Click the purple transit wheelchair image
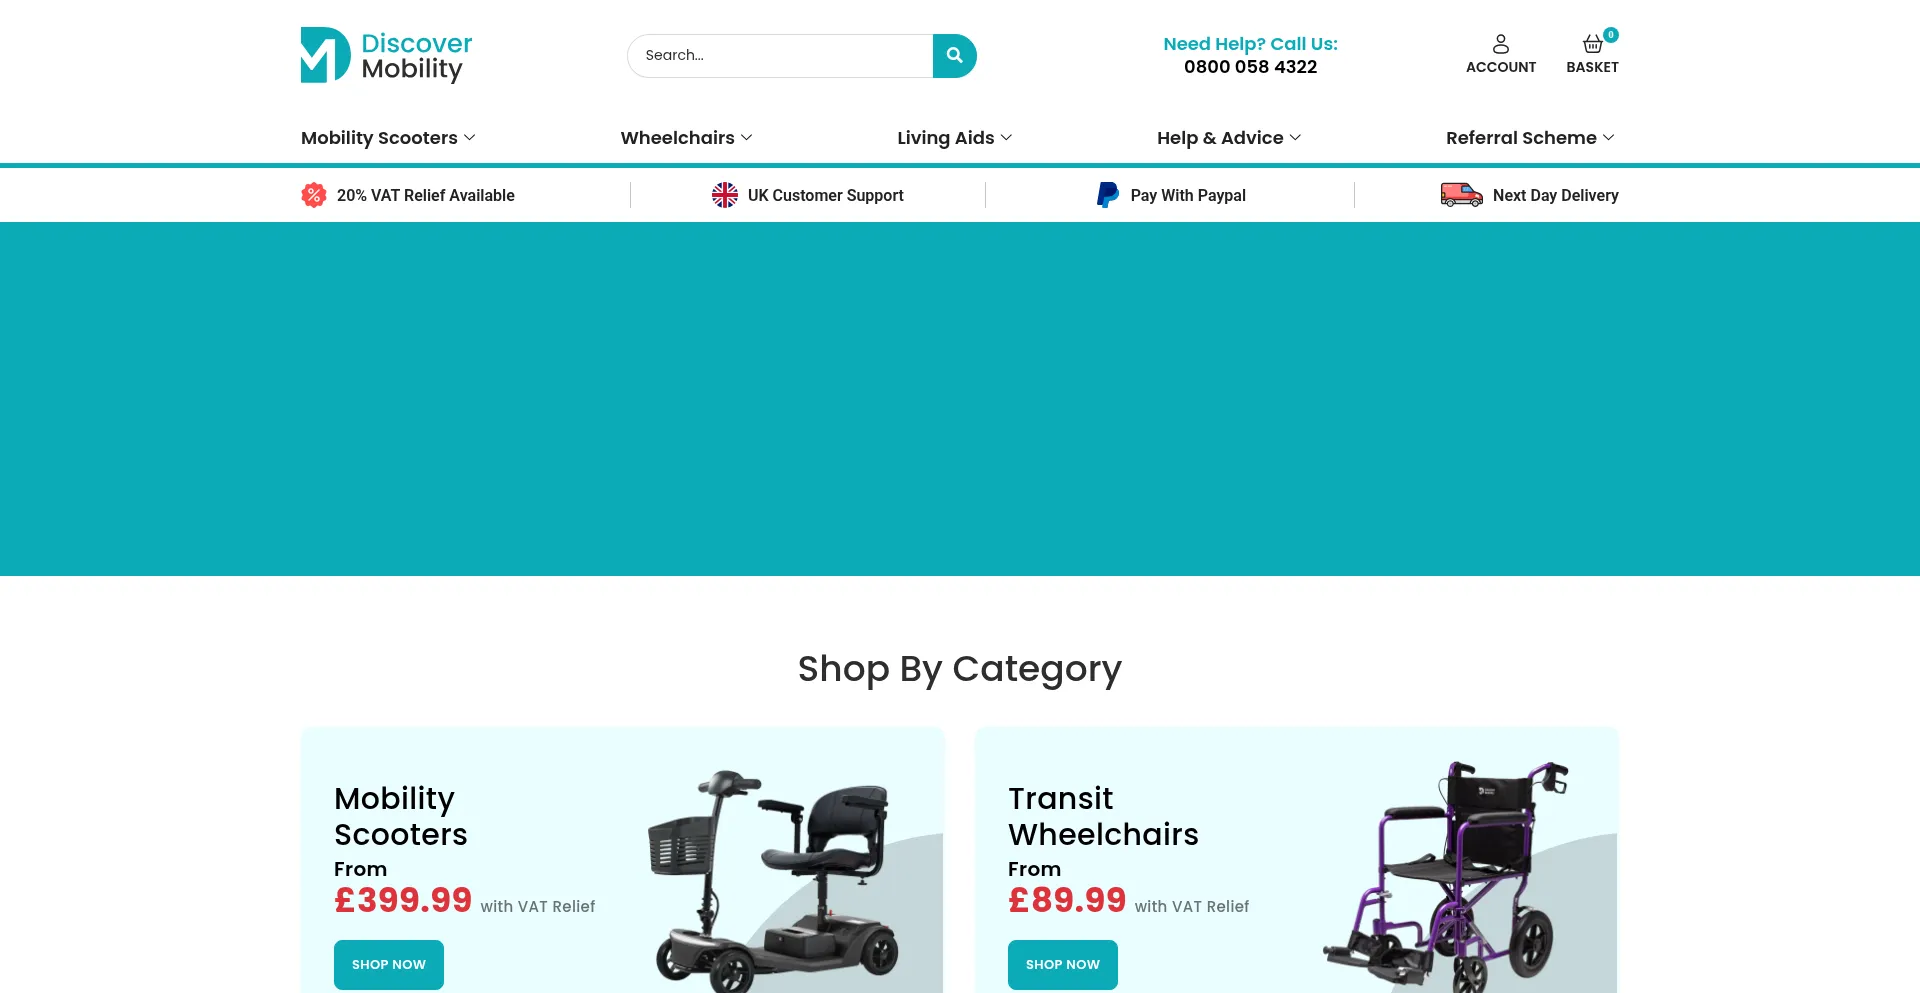 1447,876
